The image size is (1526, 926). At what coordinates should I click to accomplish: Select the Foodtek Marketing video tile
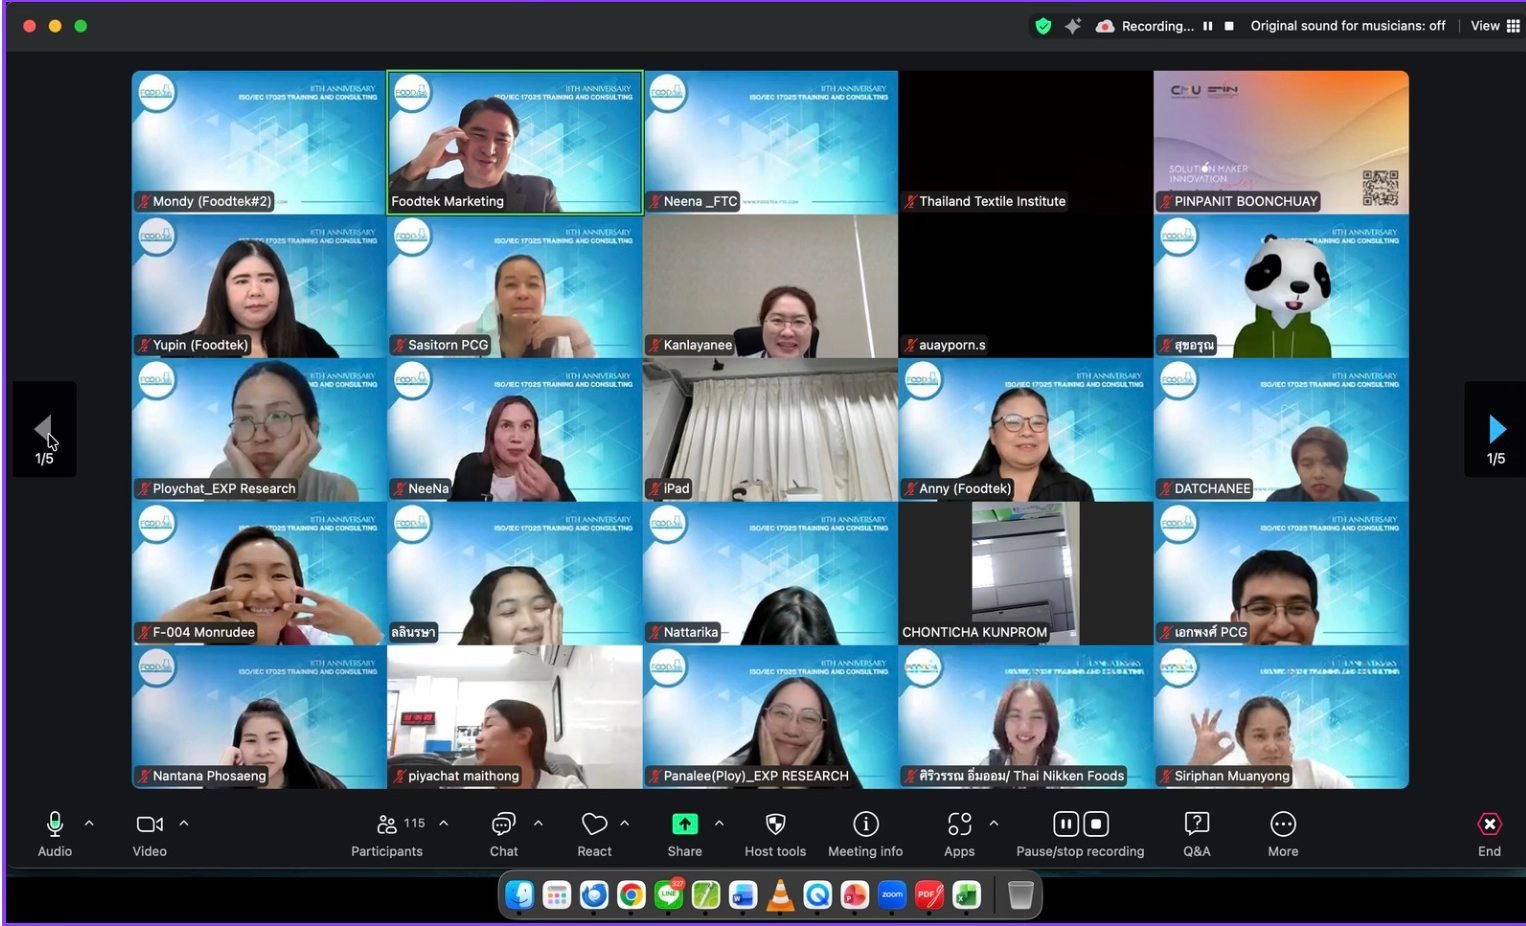515,142
